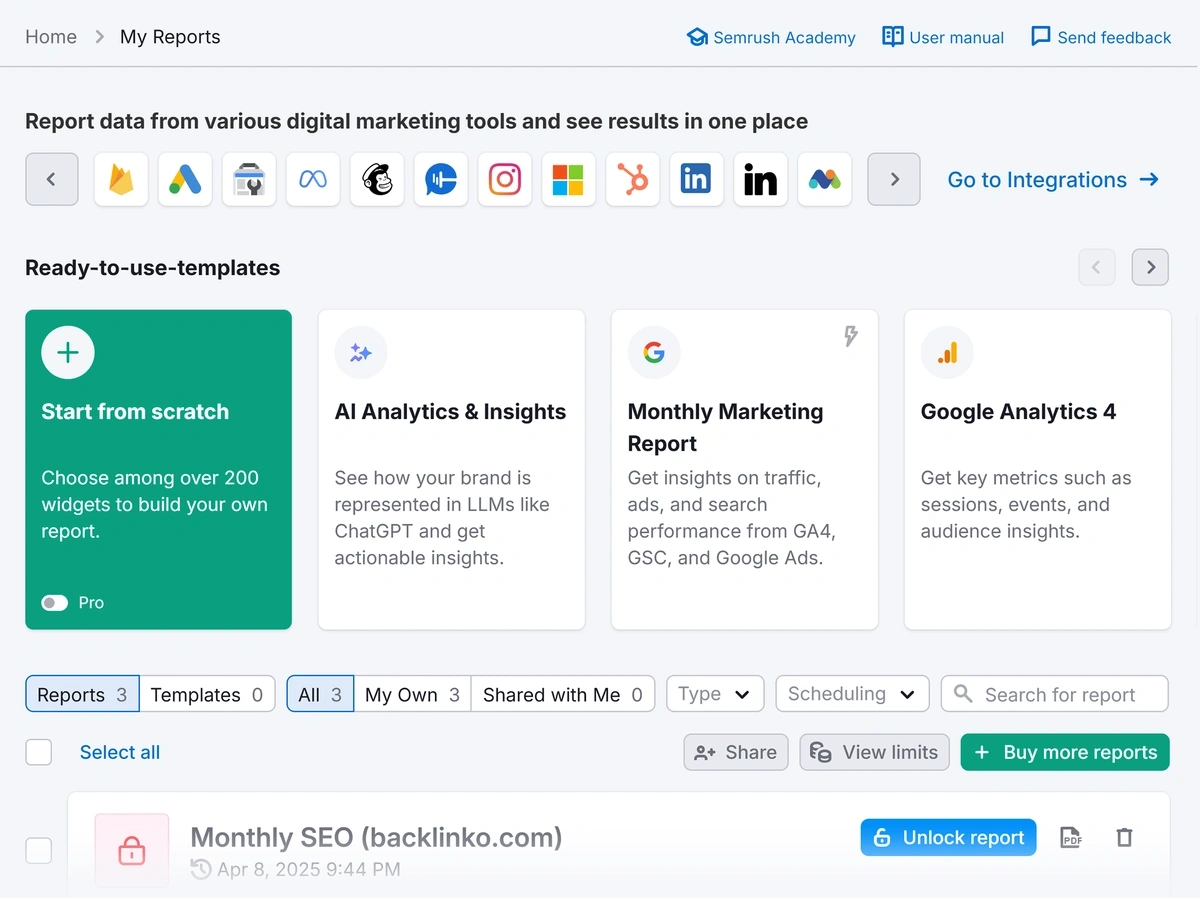The image size is (1200, 898).
Task: Open Monthly Marketing Report template title
Action: [x=726, y=427]
